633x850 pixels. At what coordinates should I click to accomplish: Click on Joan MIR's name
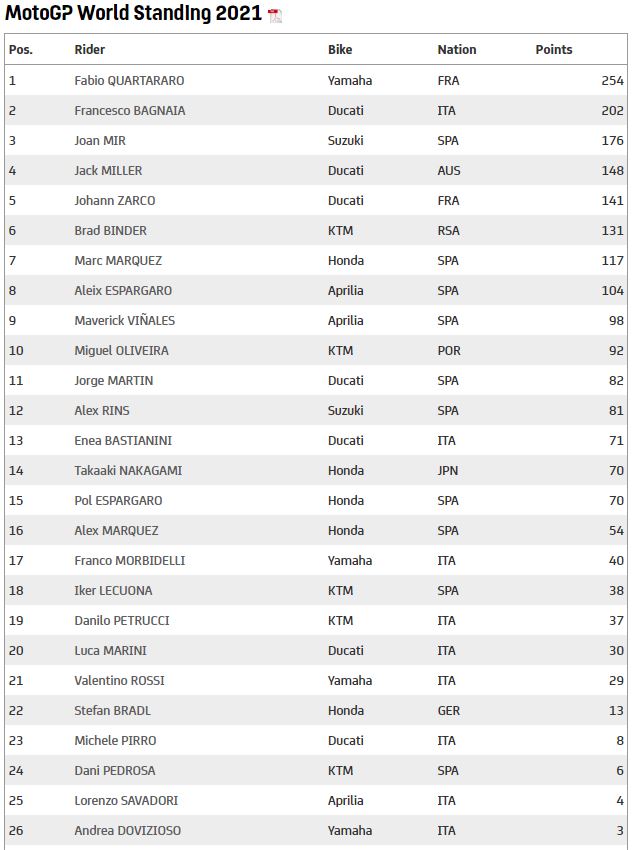(x=100, y=140)
